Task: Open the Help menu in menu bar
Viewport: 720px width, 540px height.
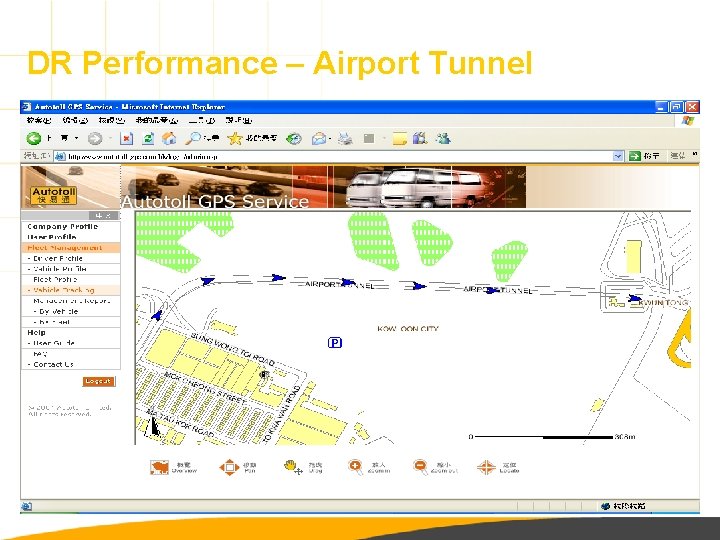Action: point(238,120)
